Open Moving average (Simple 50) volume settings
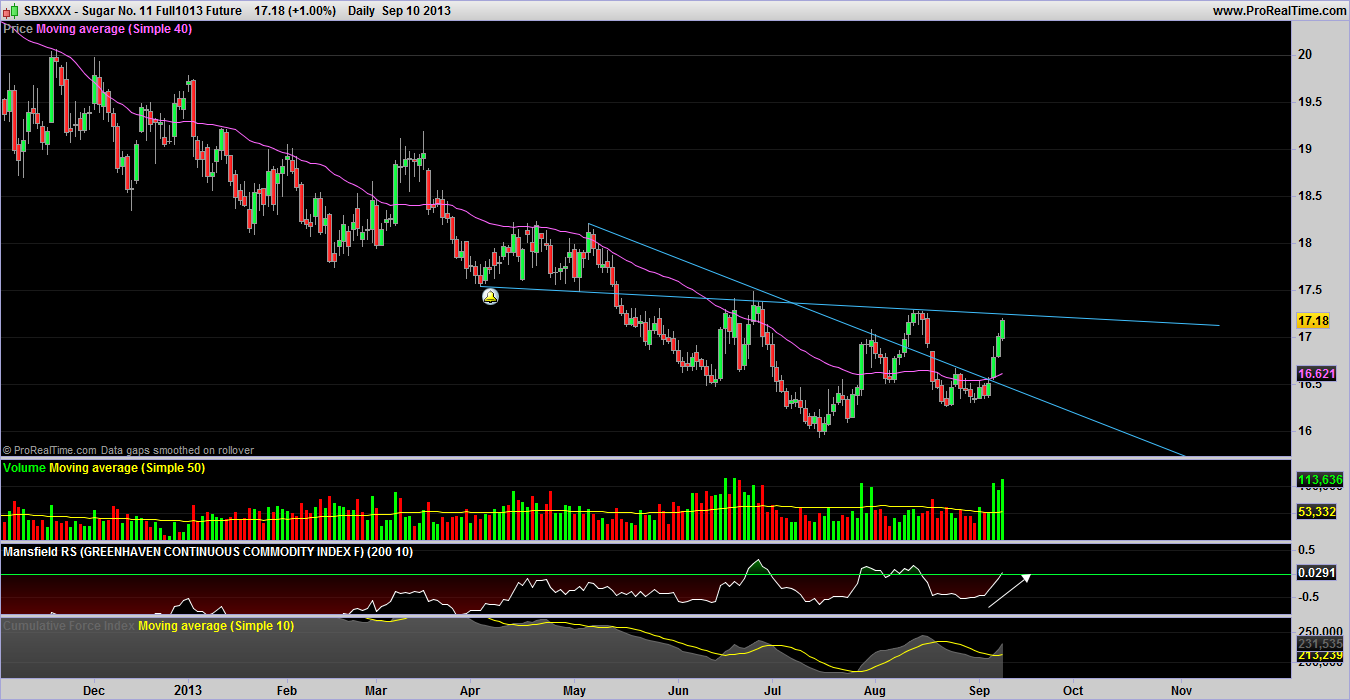The image size is (1350, 700). (127, 467)
